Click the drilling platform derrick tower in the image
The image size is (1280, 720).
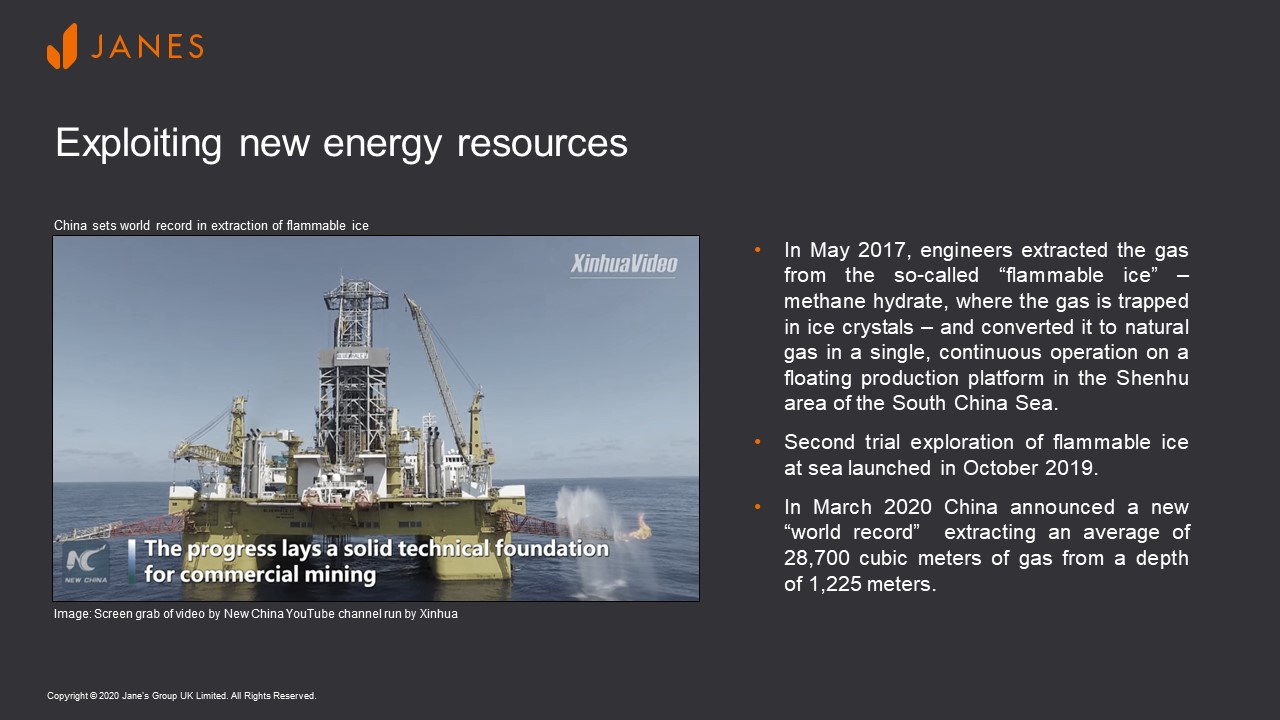[x=354, y=360]
